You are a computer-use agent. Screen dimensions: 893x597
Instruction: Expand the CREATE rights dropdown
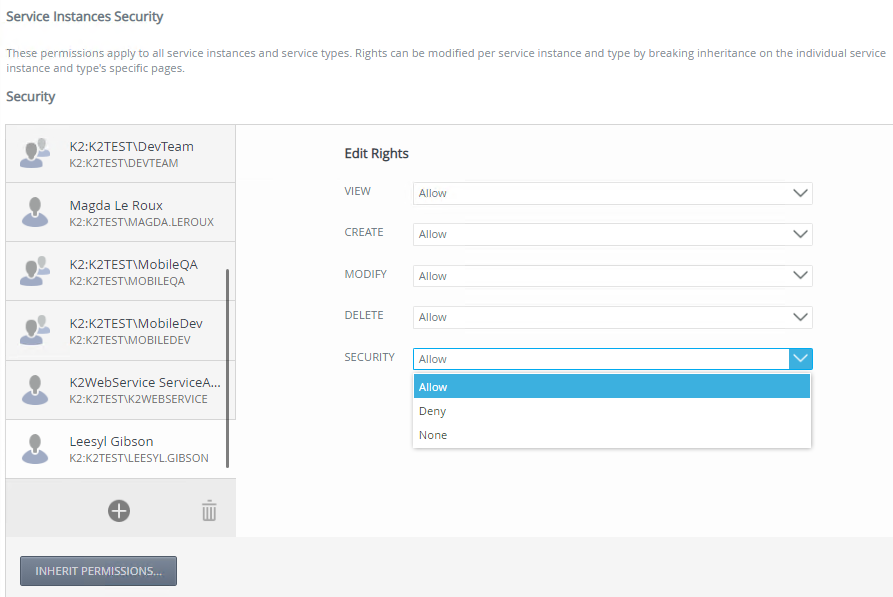(612, 234)
